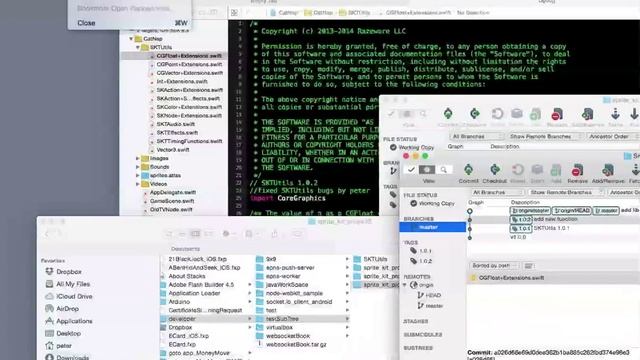Collapse the SKTUtils folder in Xcode navigator
The height and width of the screenshot is (360, 640).
pyautogui.click(x=138, y=47)
